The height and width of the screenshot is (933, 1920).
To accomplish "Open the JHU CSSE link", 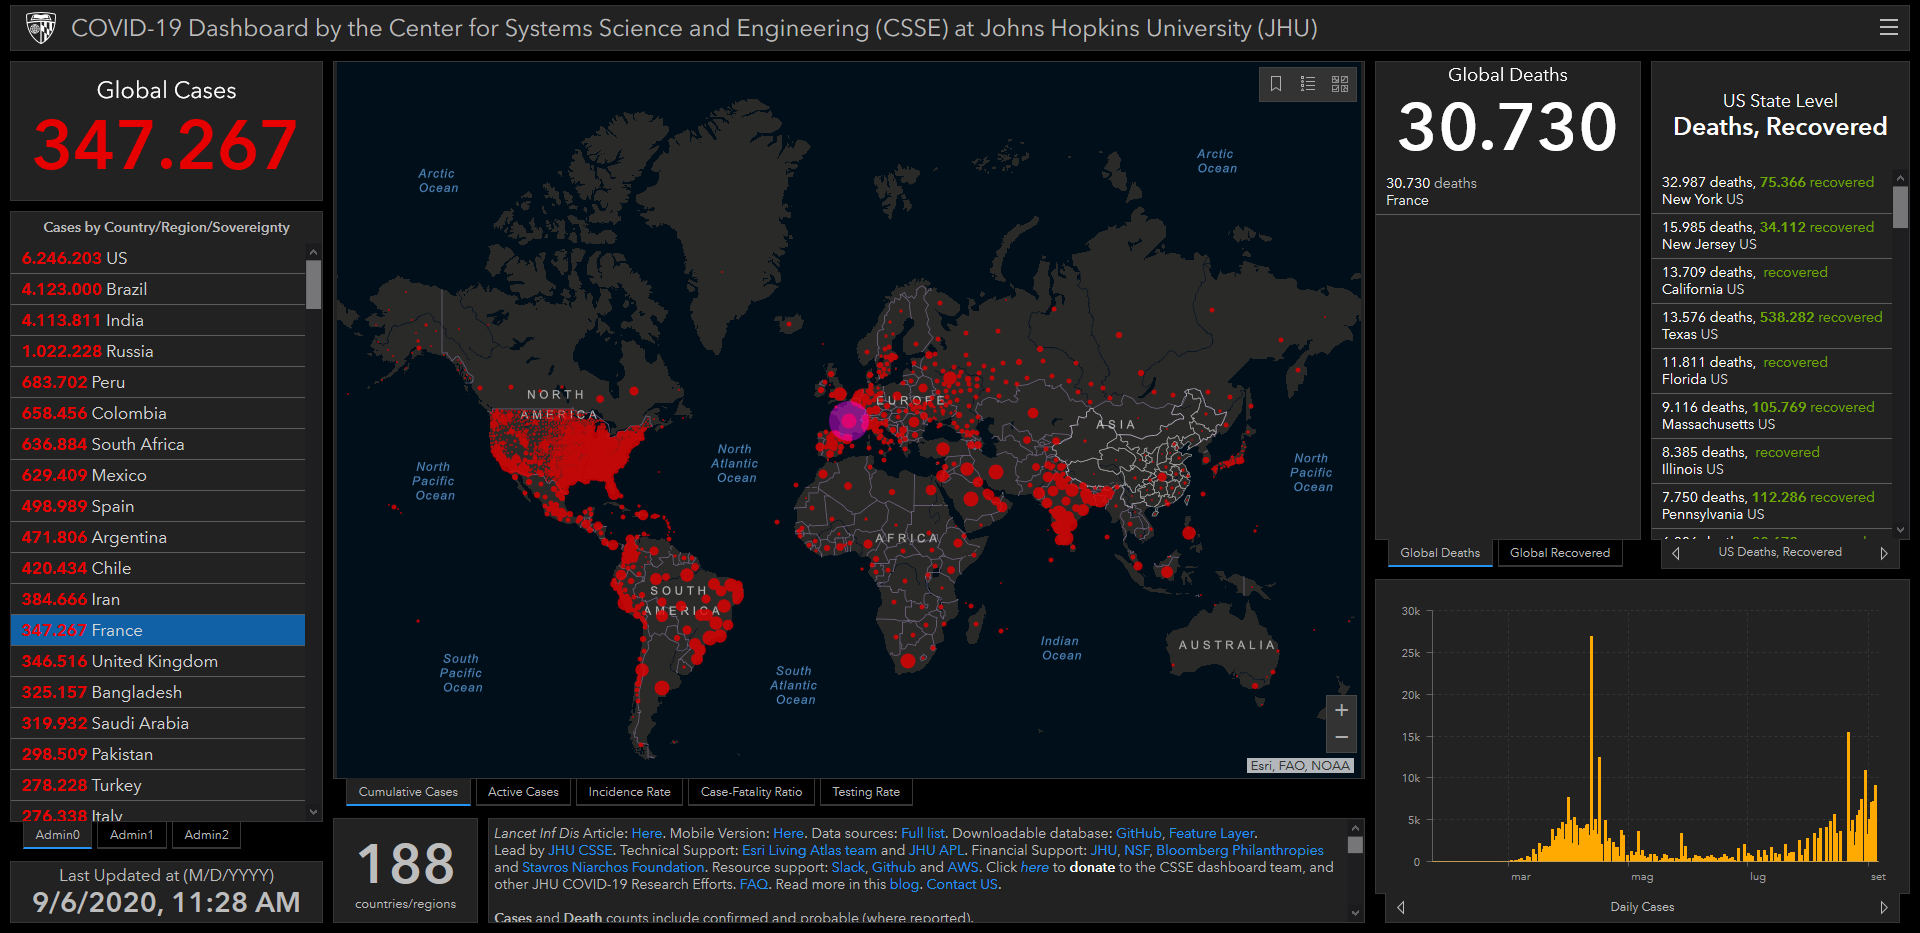I will point(580,850).
